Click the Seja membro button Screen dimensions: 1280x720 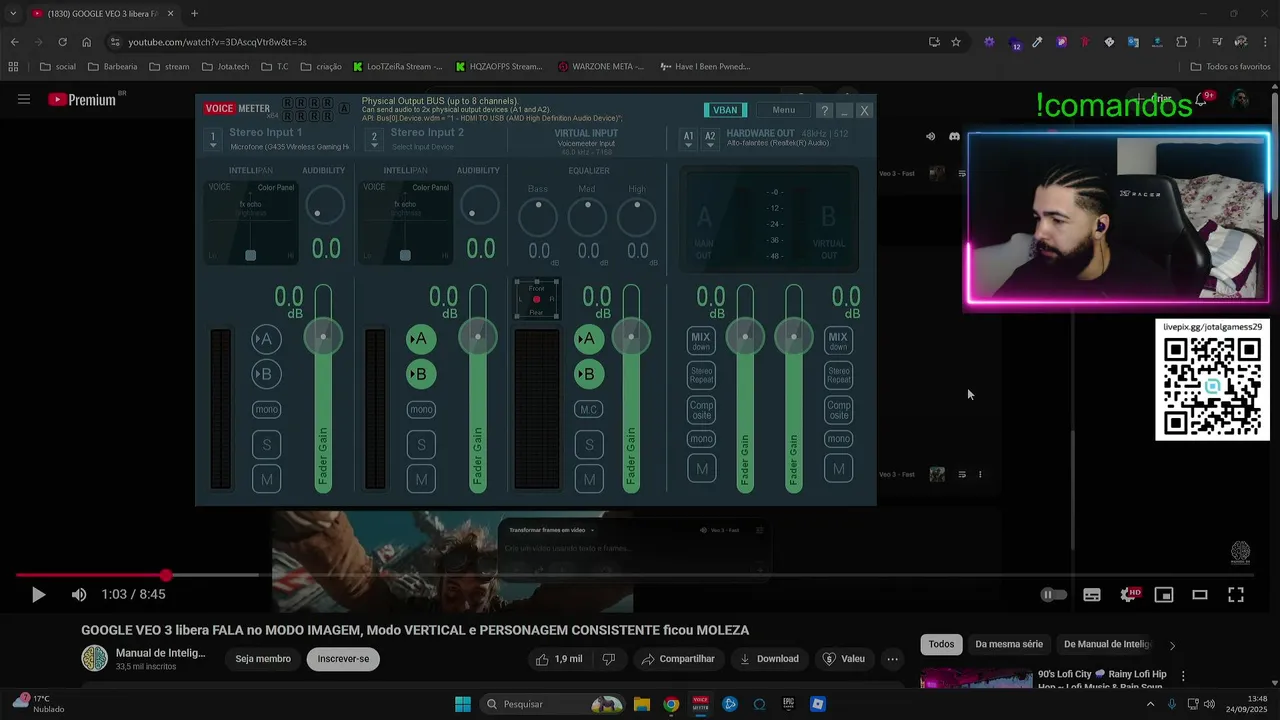pos(263,659)
